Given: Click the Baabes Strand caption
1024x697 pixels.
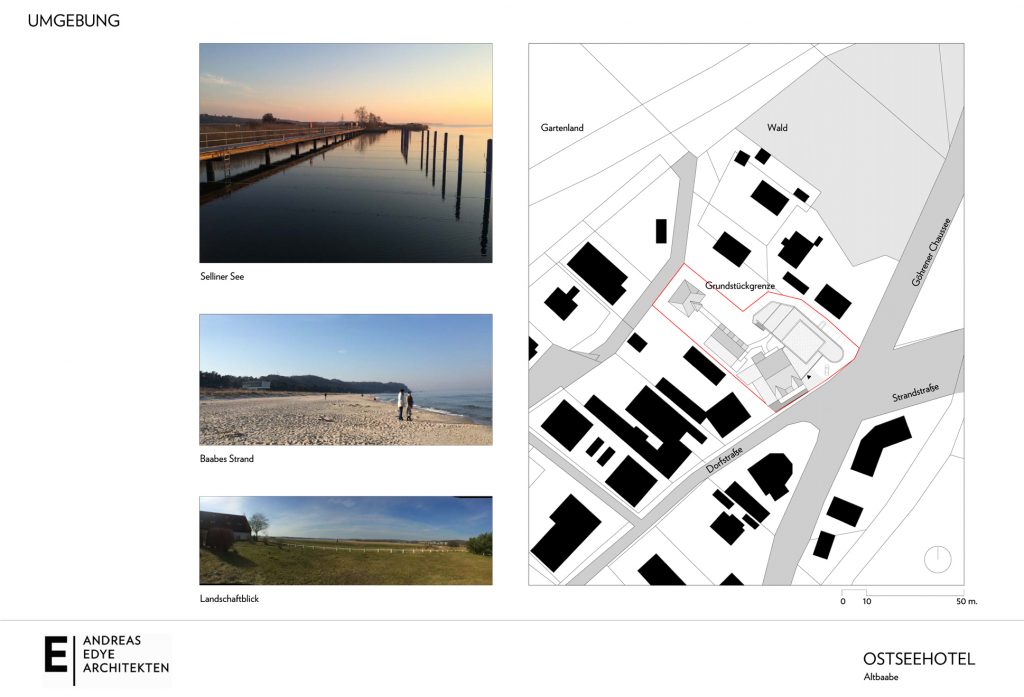Looking at the screenshot, I should tap(227, 459).
